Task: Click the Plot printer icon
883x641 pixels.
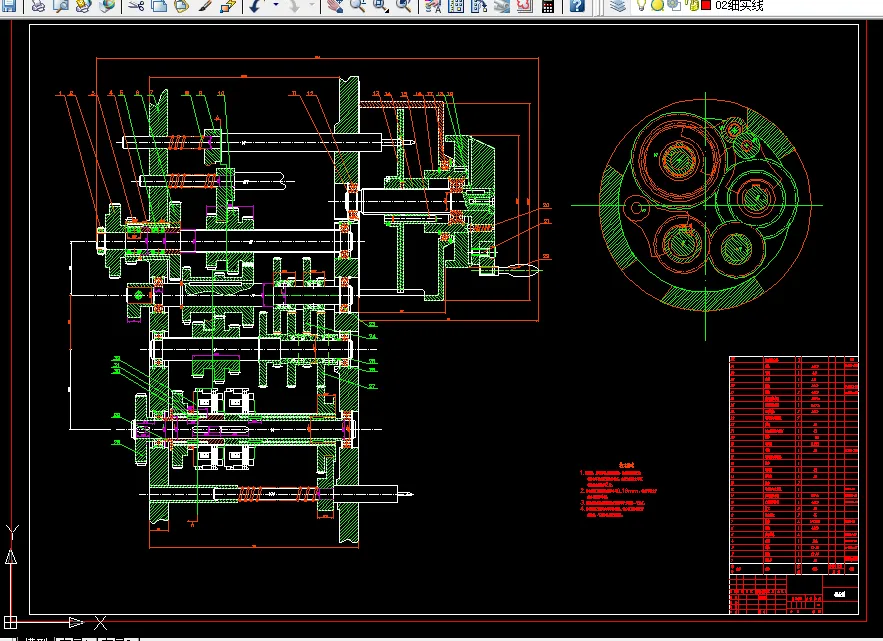Action: [x=37, y=6]
